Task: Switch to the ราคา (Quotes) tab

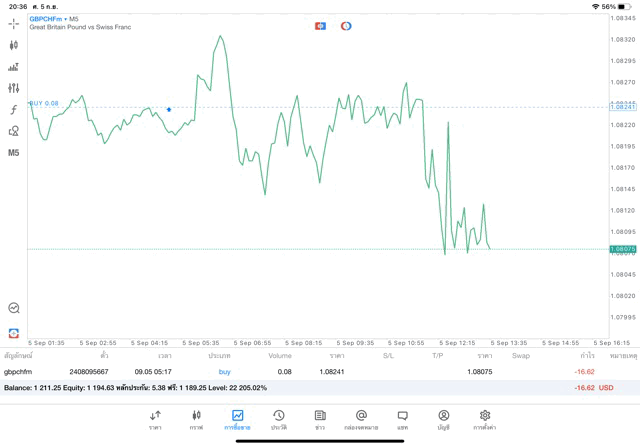Action: coord(155,420)
